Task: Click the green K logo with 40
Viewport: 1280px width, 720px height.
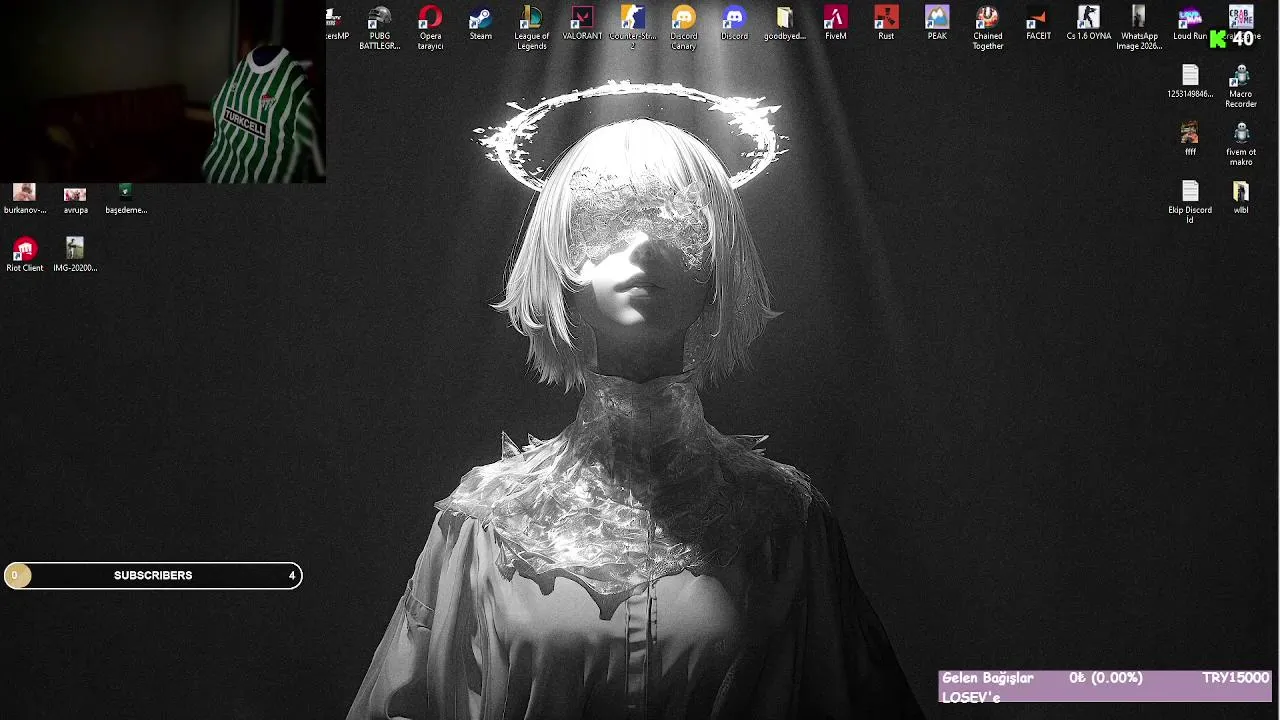Action: (x=1231, y=39)
